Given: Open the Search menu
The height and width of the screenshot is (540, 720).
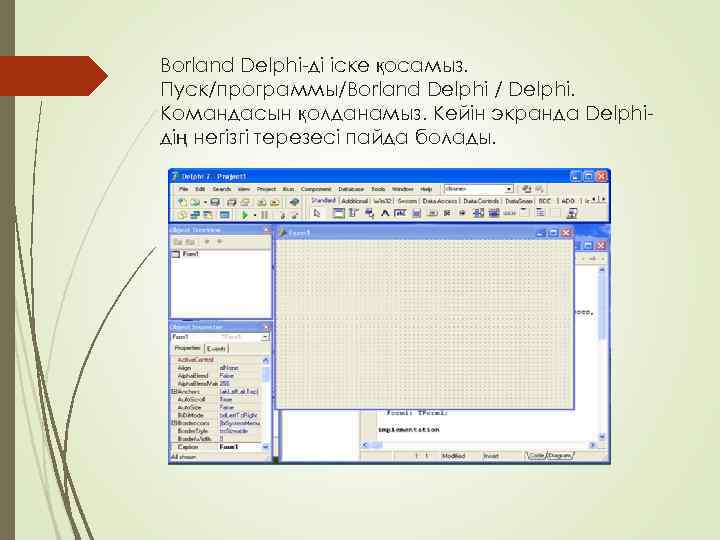Looking at the screenshot, I should 222,189.
